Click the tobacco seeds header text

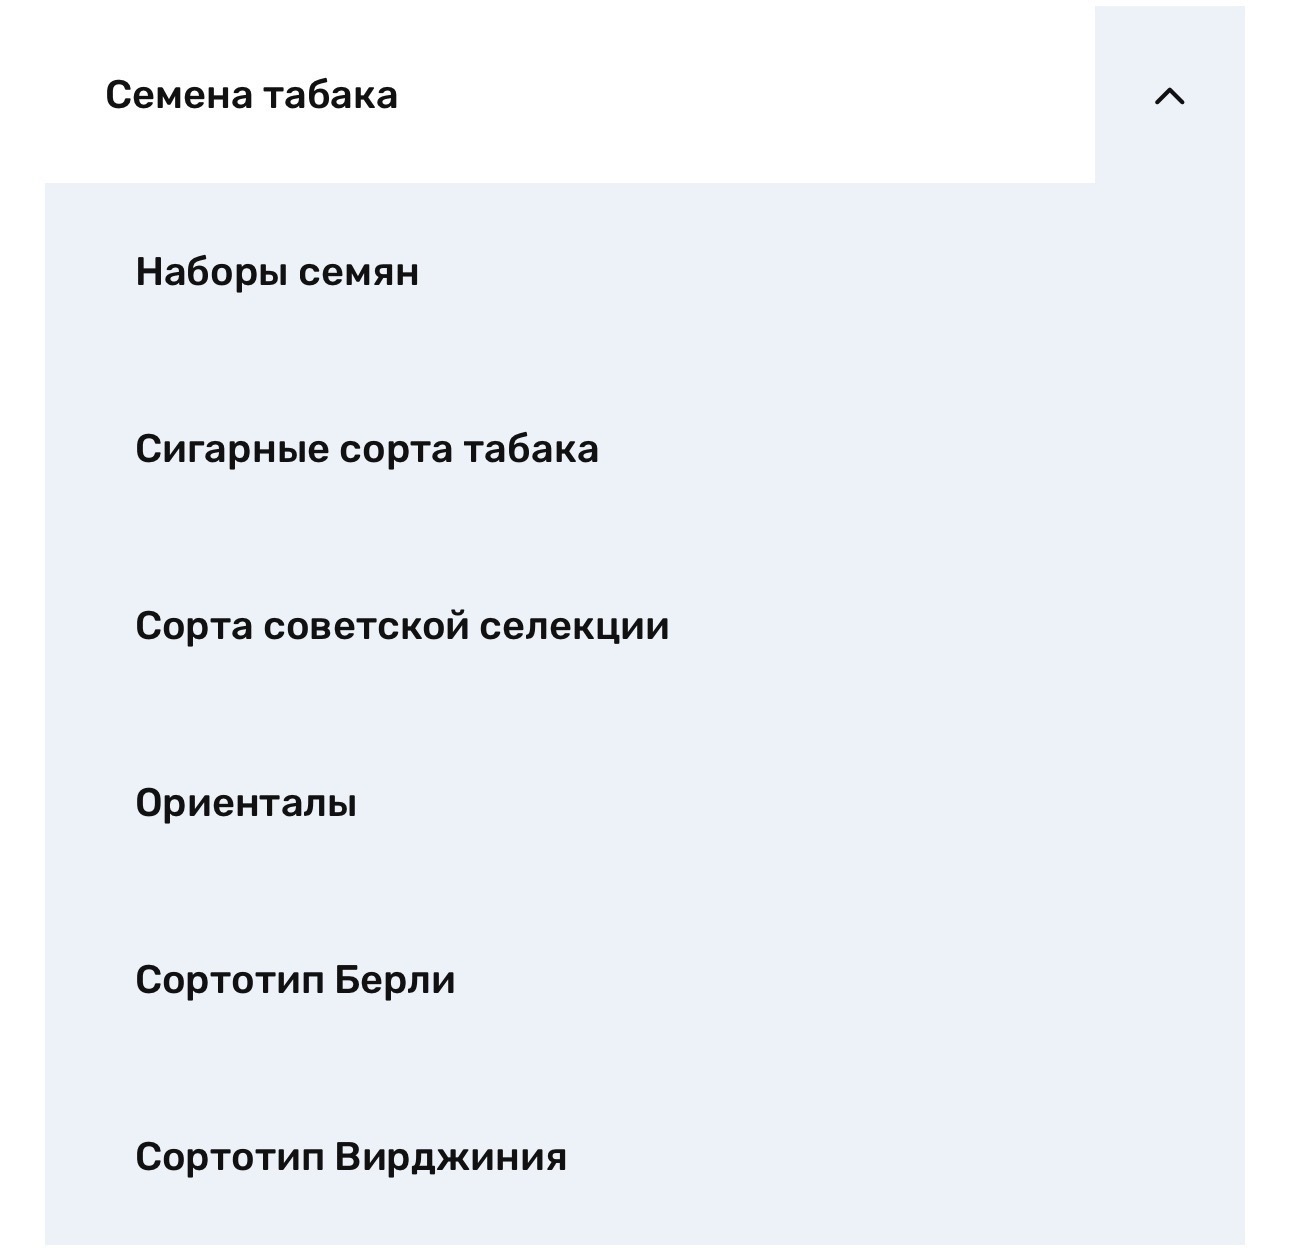pos(251,96)
